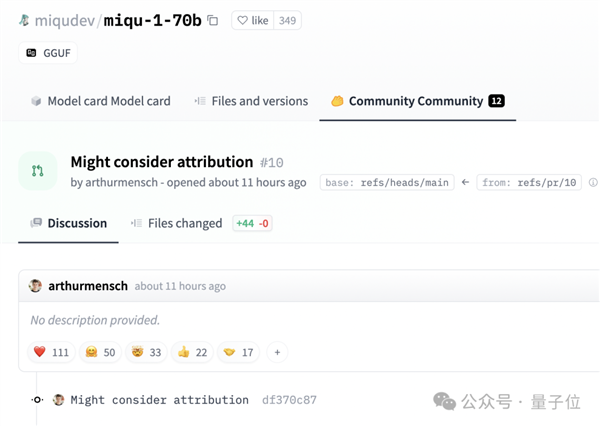The width and height of the screenshot is (600, 426).
Task: Open the Model card tab
Action: [100, 101]
